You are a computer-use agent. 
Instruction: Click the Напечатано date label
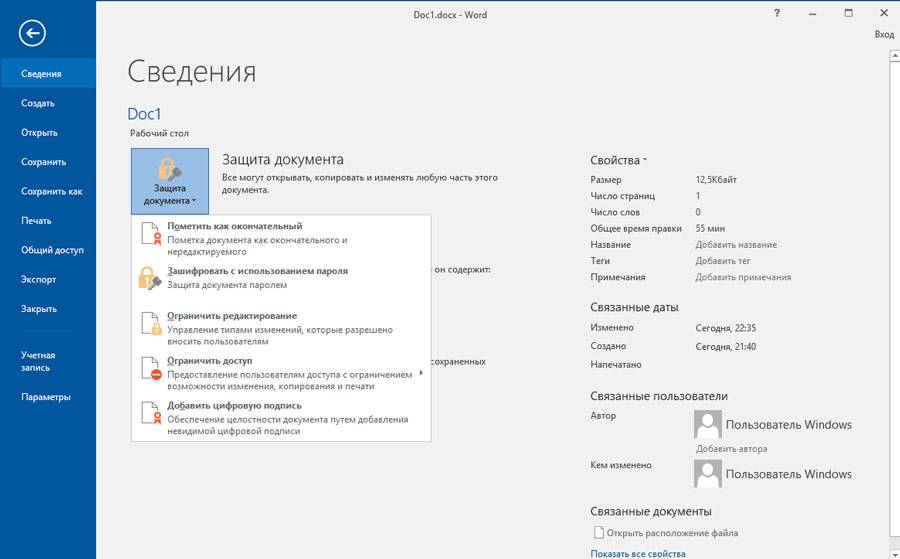point(616,364)
